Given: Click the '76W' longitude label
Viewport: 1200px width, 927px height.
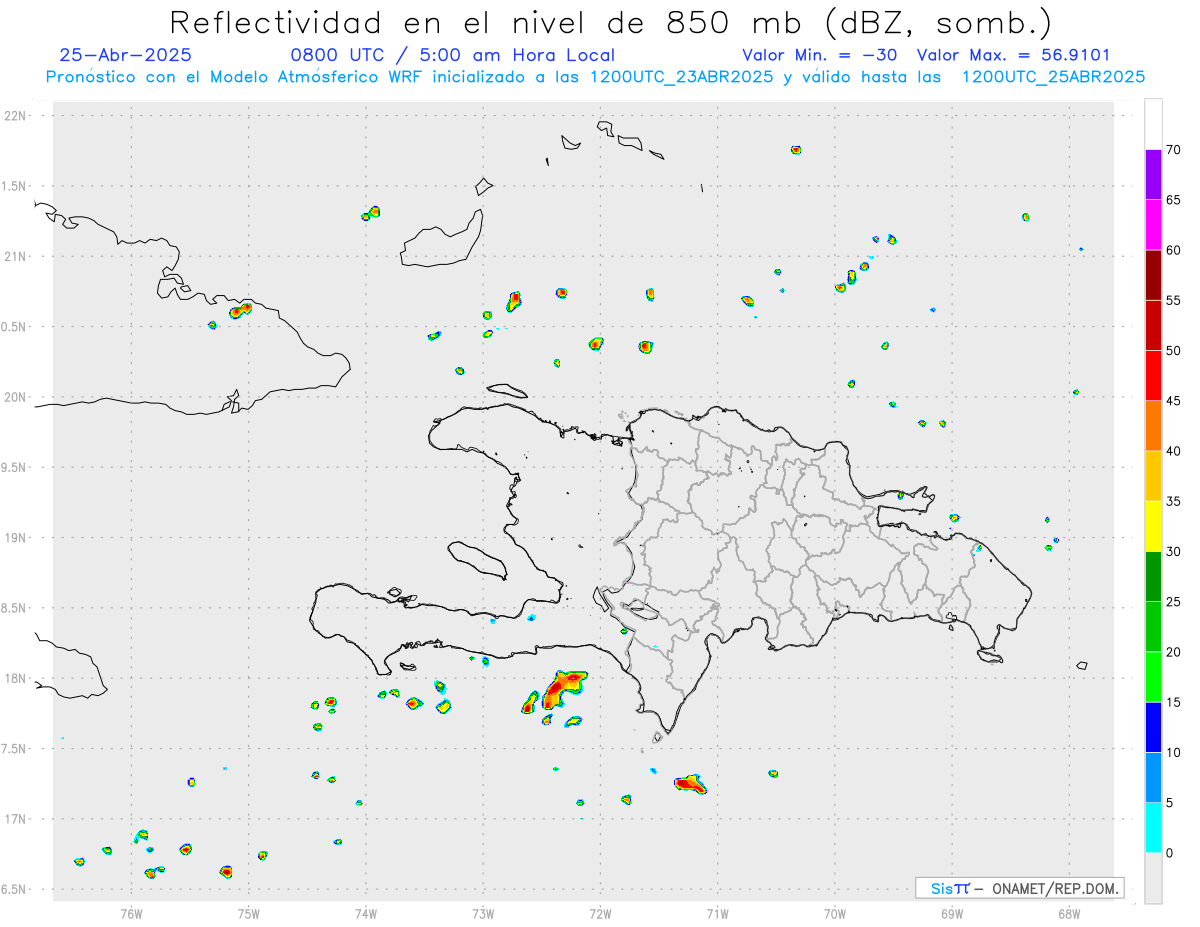Looking at the screenshot, I should click(x=131, y=913).
